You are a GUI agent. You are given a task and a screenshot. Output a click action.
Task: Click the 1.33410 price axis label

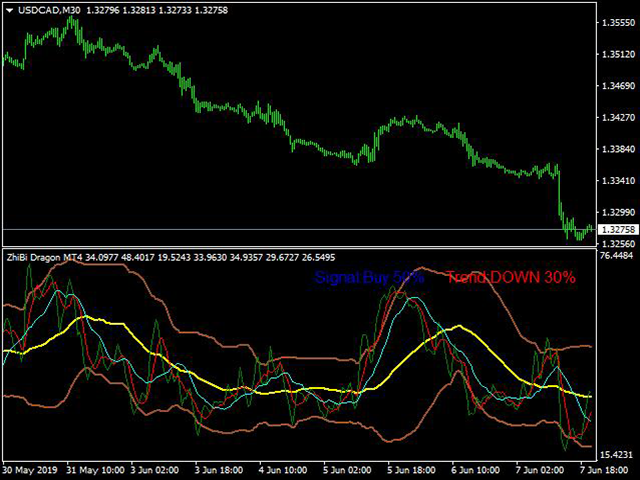pos(619,180)
